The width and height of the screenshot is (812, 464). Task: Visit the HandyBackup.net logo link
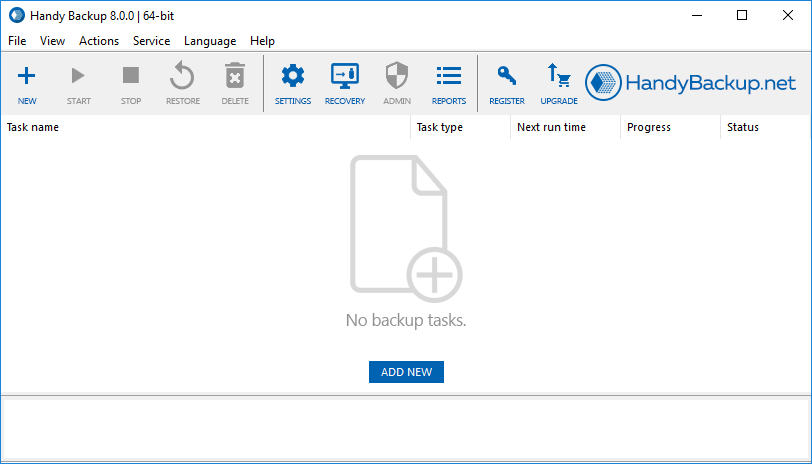691,83
